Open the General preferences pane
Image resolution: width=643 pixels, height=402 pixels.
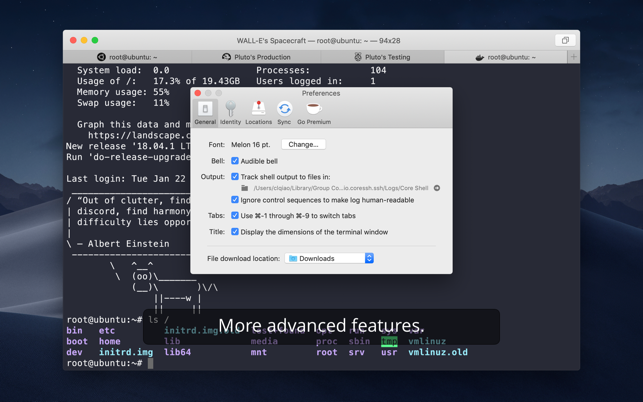205,112
